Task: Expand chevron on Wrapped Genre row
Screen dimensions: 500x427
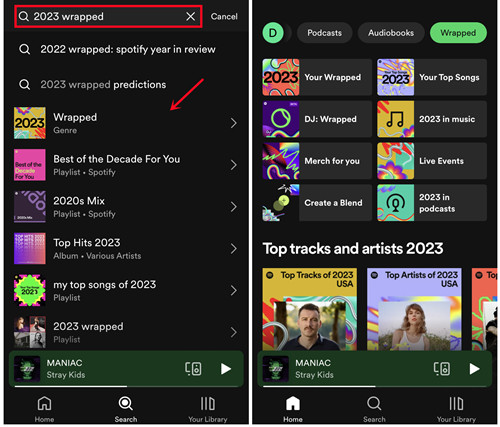Action: 234,123
